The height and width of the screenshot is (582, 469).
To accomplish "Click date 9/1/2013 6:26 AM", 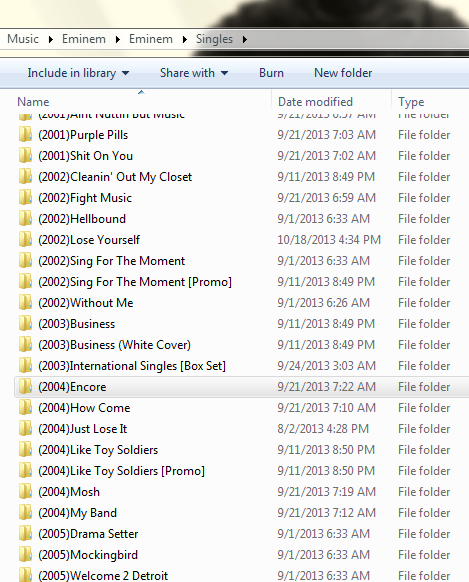I will coord(324,303).
